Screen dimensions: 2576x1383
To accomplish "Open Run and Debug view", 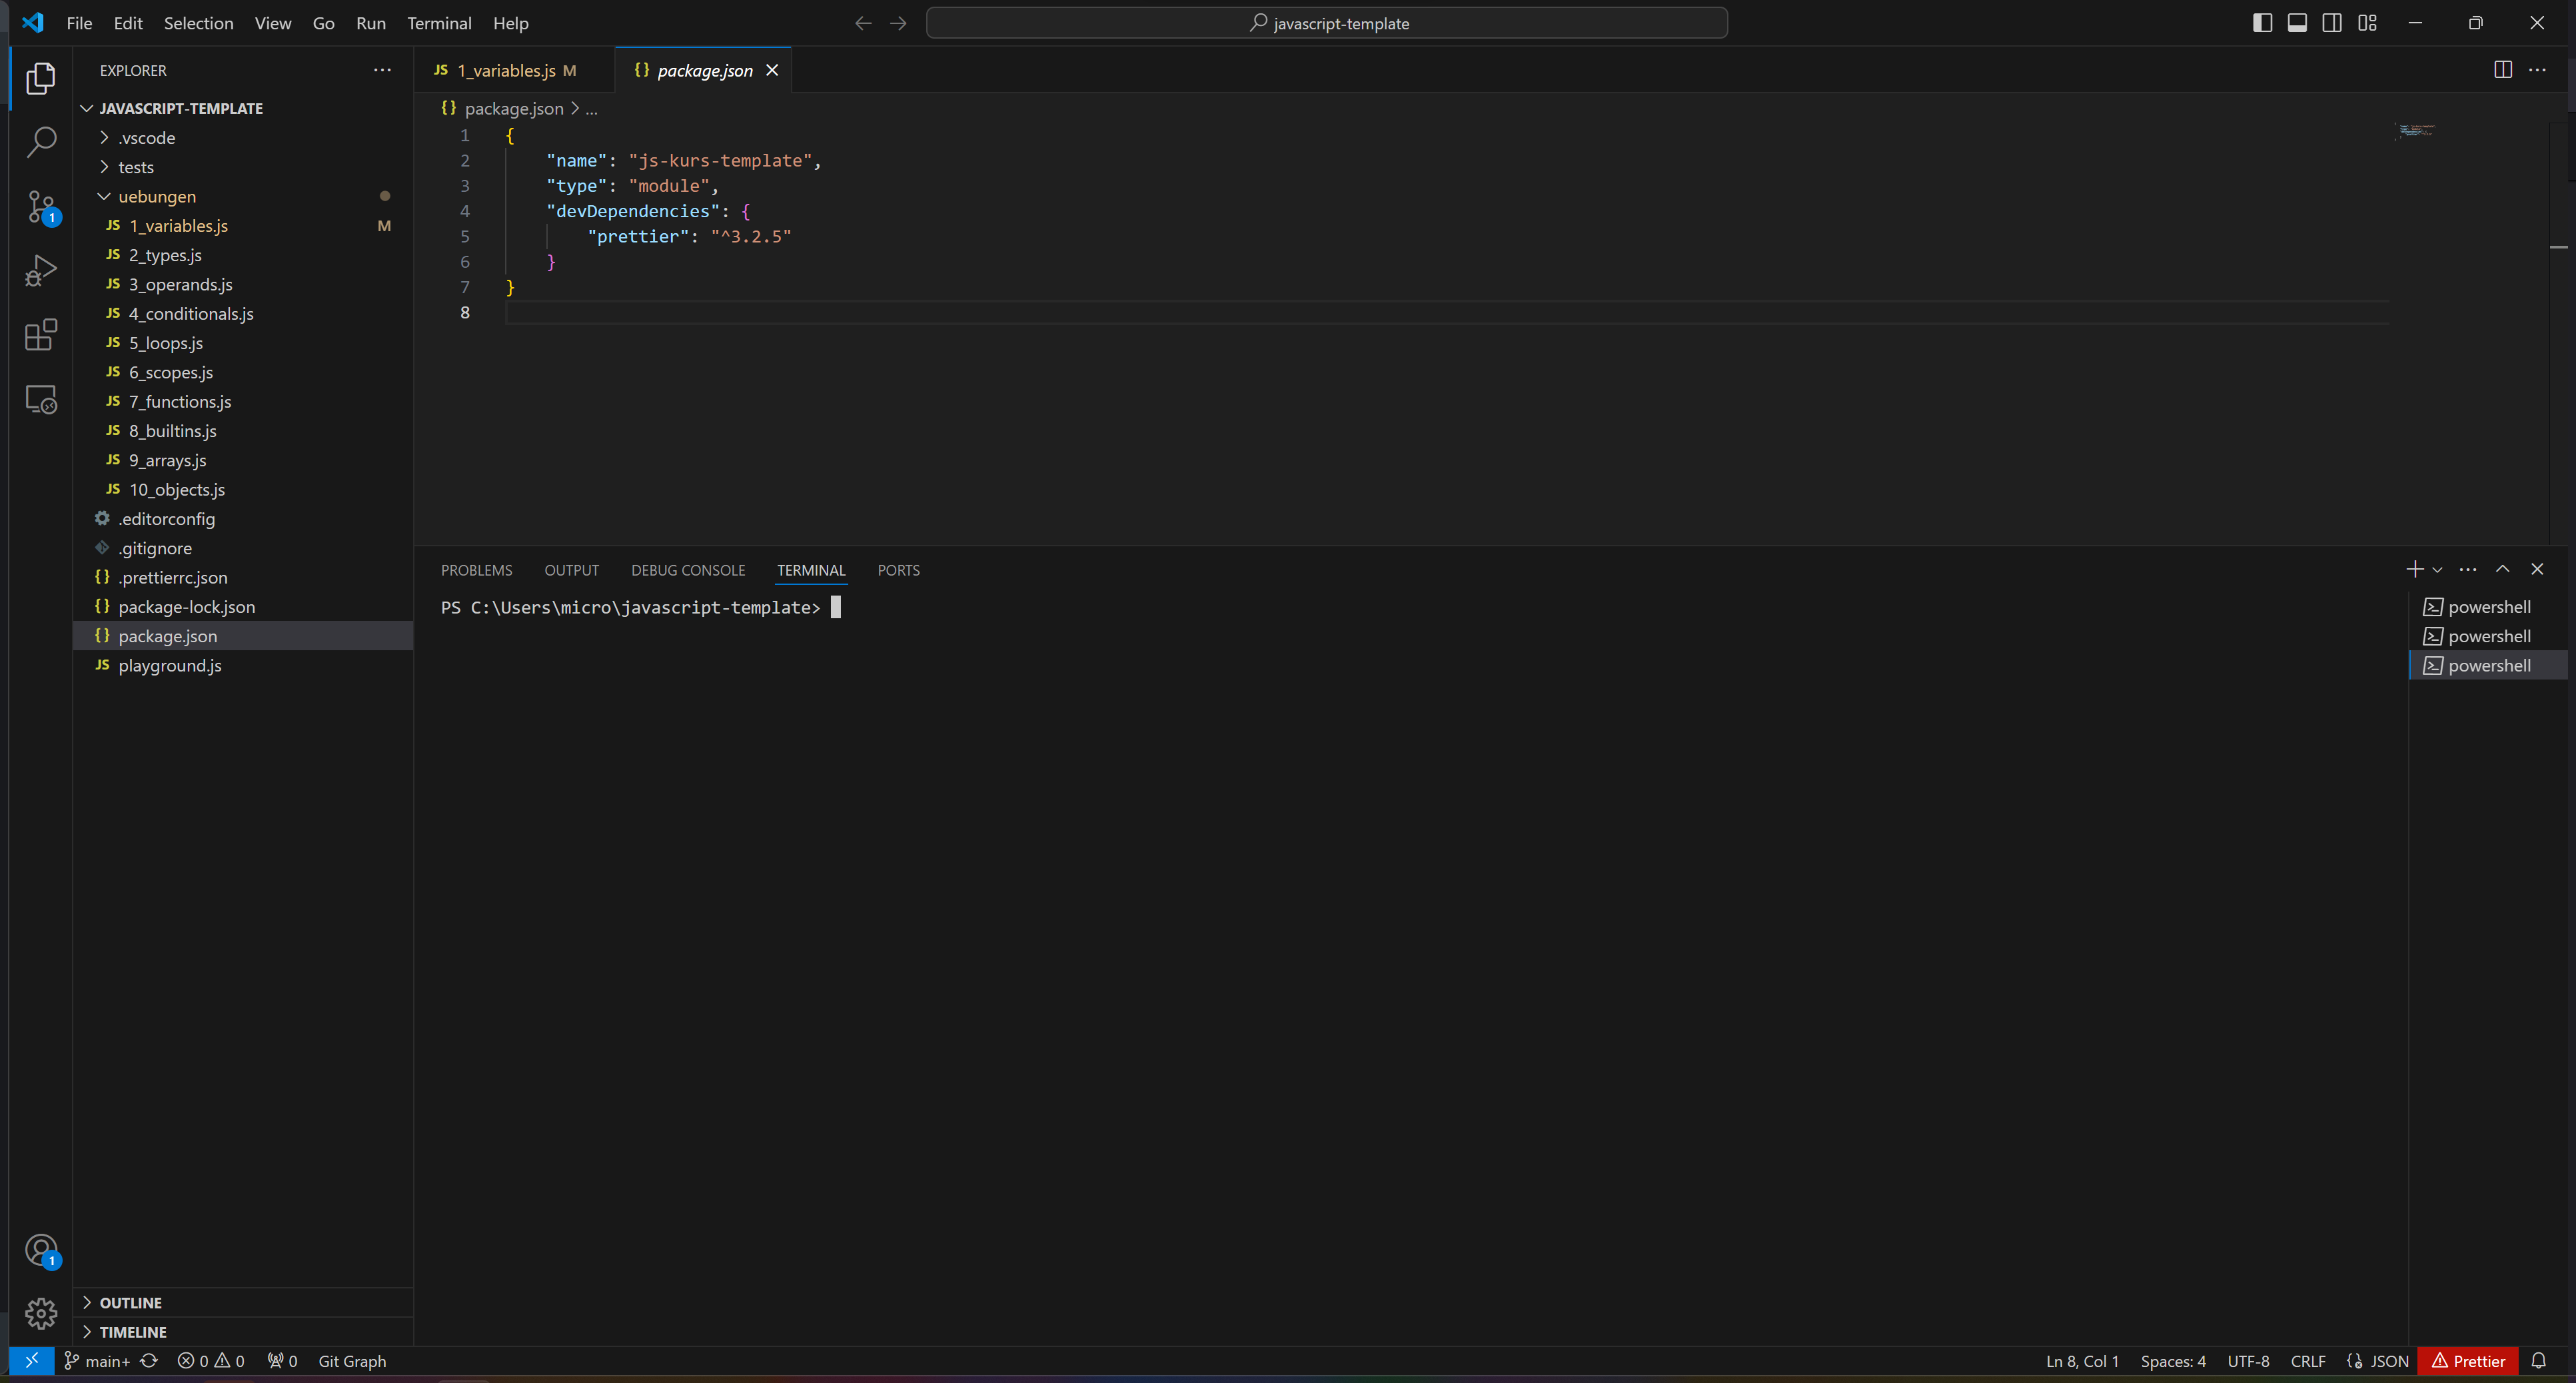I will pos(40,271).
